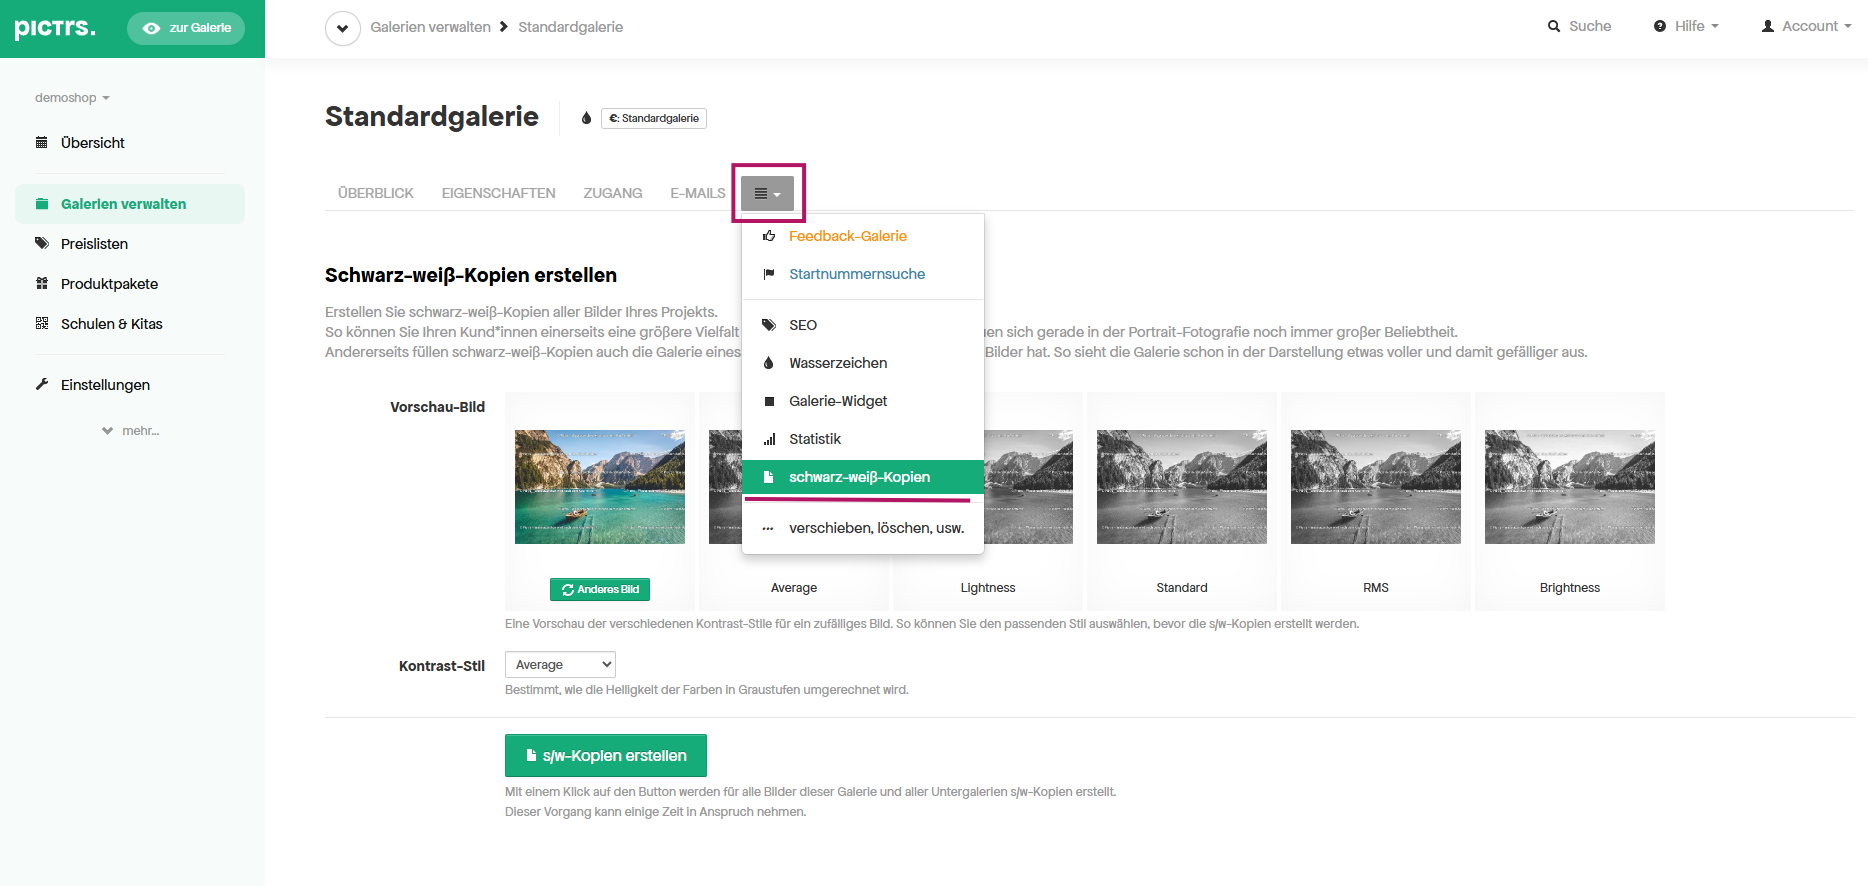The width and height of the screenshot is (1868, 886).
Task: Click the RMS contrast preview thumbnail
Action: [1376, 487]
